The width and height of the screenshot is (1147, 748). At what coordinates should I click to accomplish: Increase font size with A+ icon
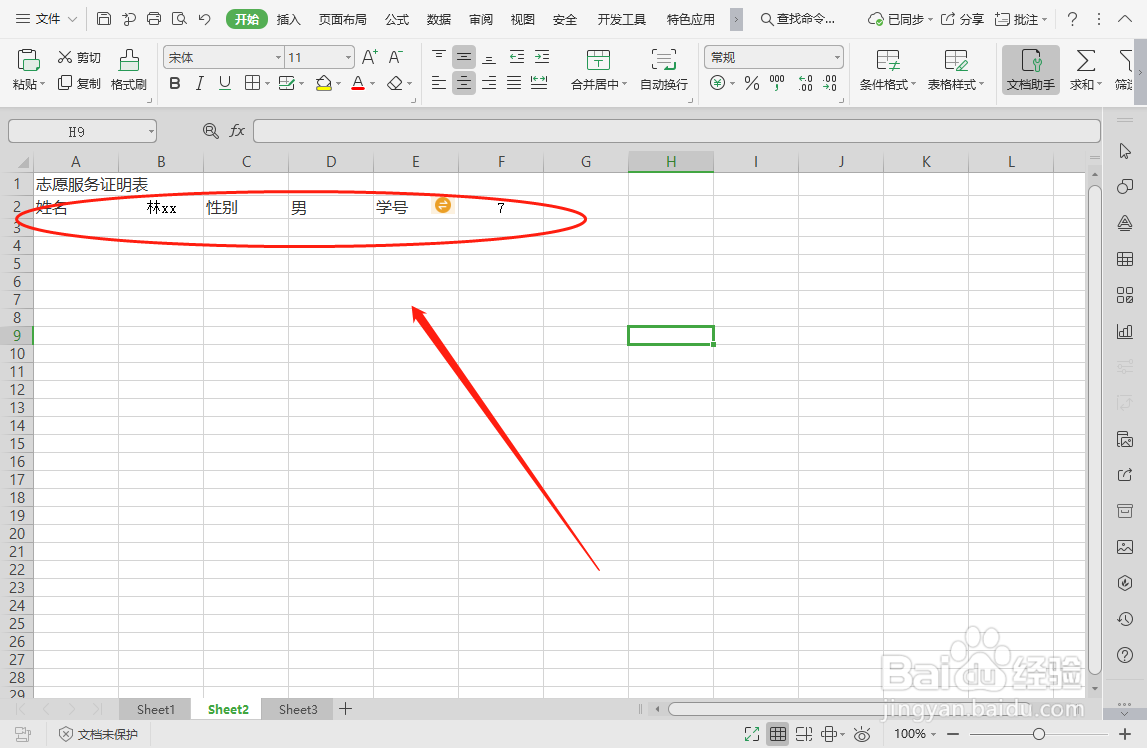[370, 57]
